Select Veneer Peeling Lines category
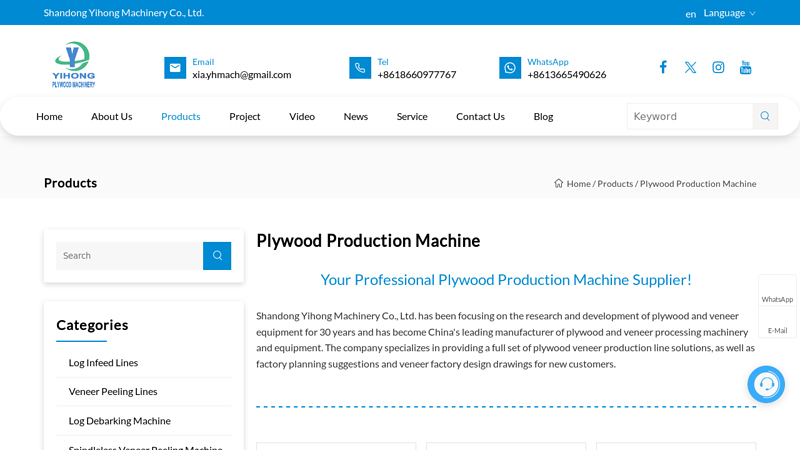The height and width of the screenshot is (450, 800). point(113,392)
